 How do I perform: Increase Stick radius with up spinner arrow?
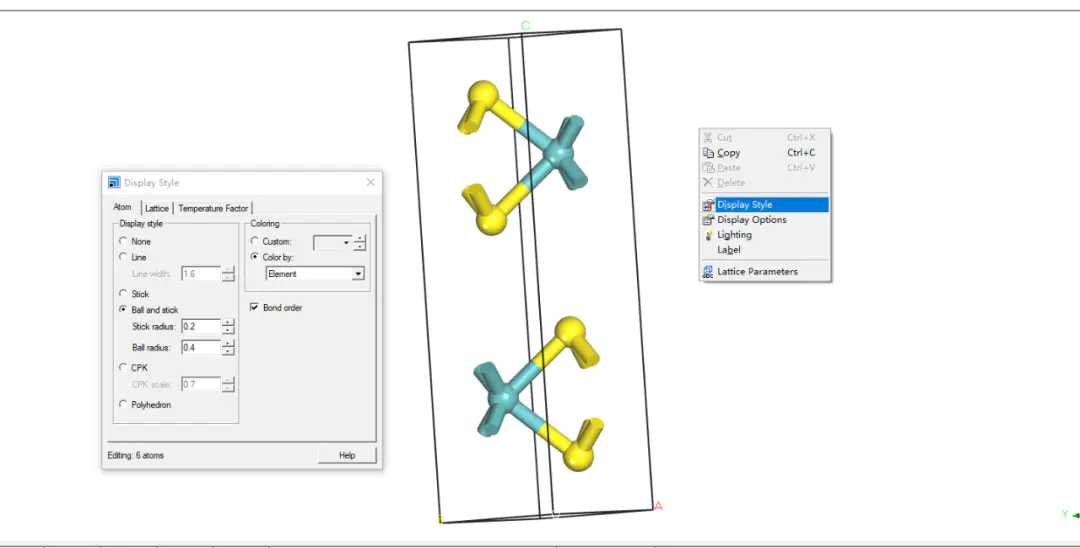(x=228, y=322)
